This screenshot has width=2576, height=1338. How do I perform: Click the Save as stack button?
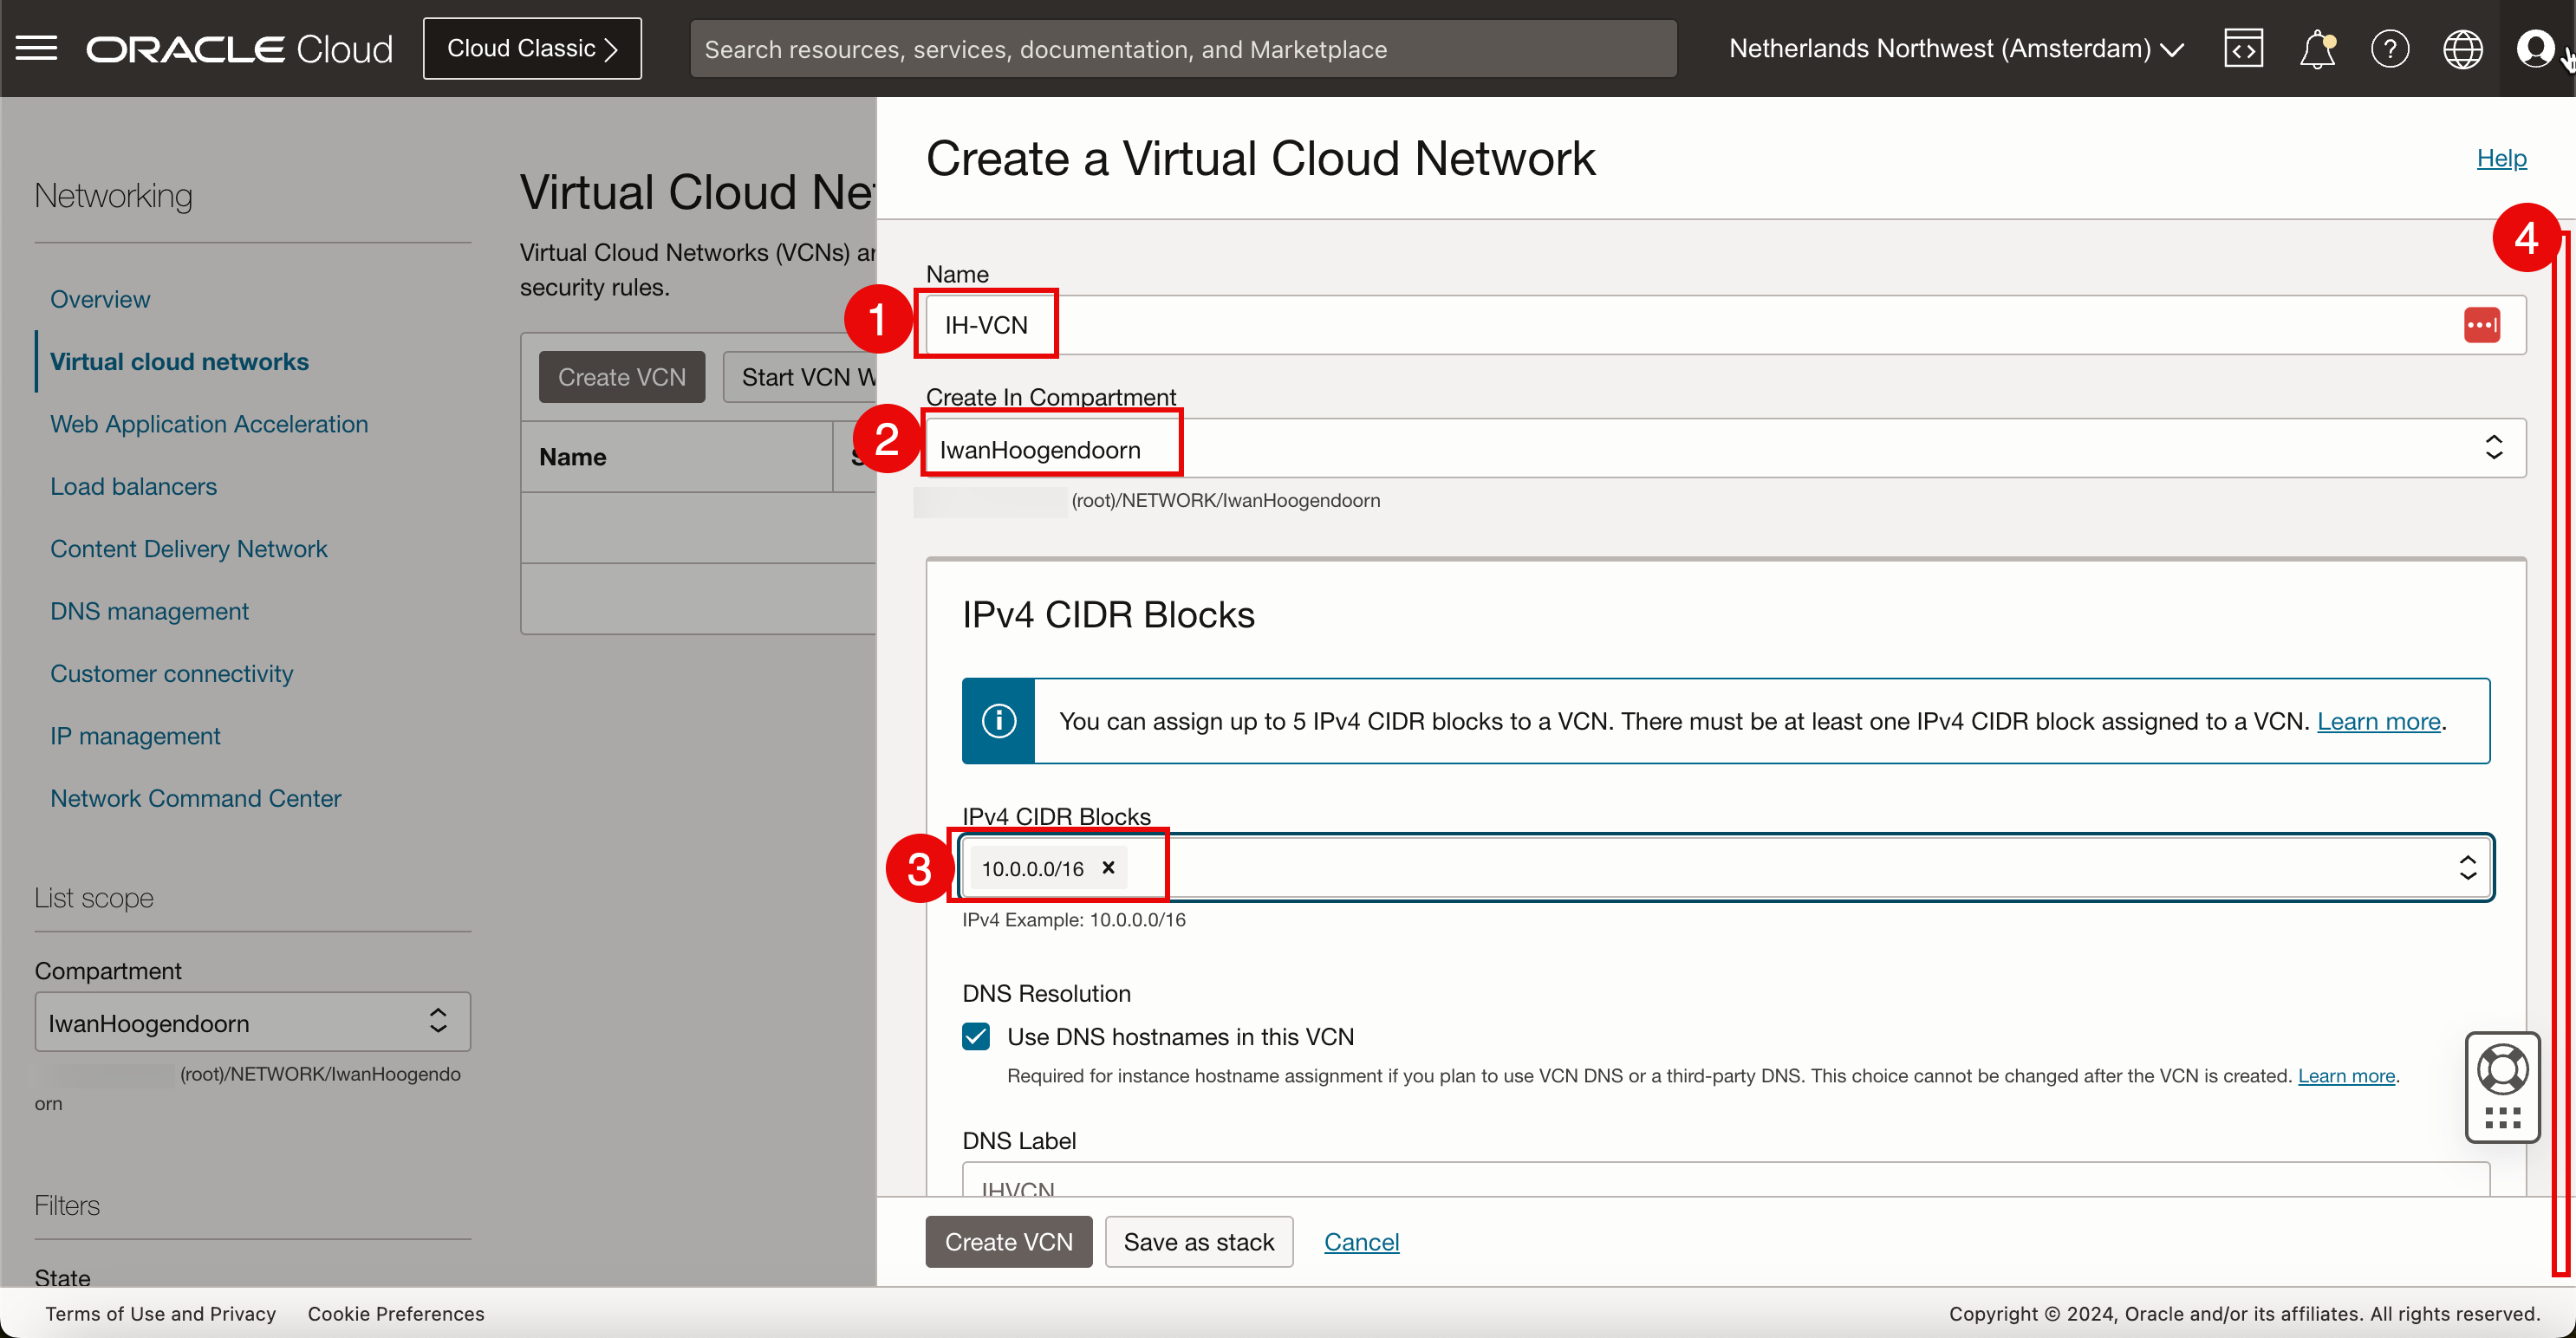pyautogui.click(x=1198, y=1241)
